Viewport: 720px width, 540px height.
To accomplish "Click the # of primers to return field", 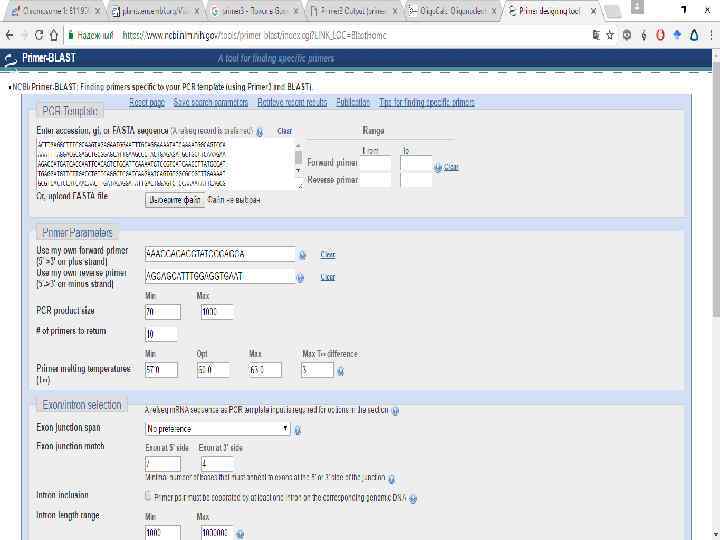I will pyautogui.click(x=162, y=334).
